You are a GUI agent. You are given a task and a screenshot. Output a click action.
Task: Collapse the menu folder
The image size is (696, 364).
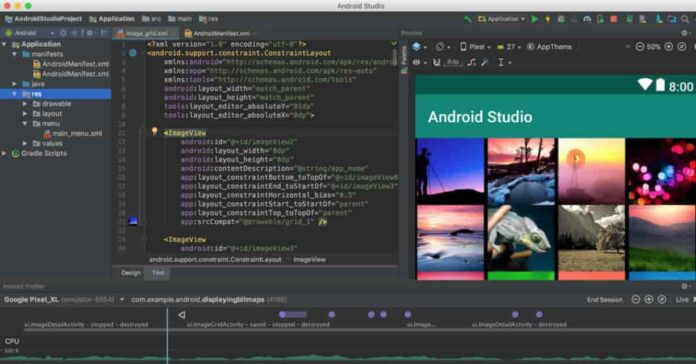click(x=25, y=123)
